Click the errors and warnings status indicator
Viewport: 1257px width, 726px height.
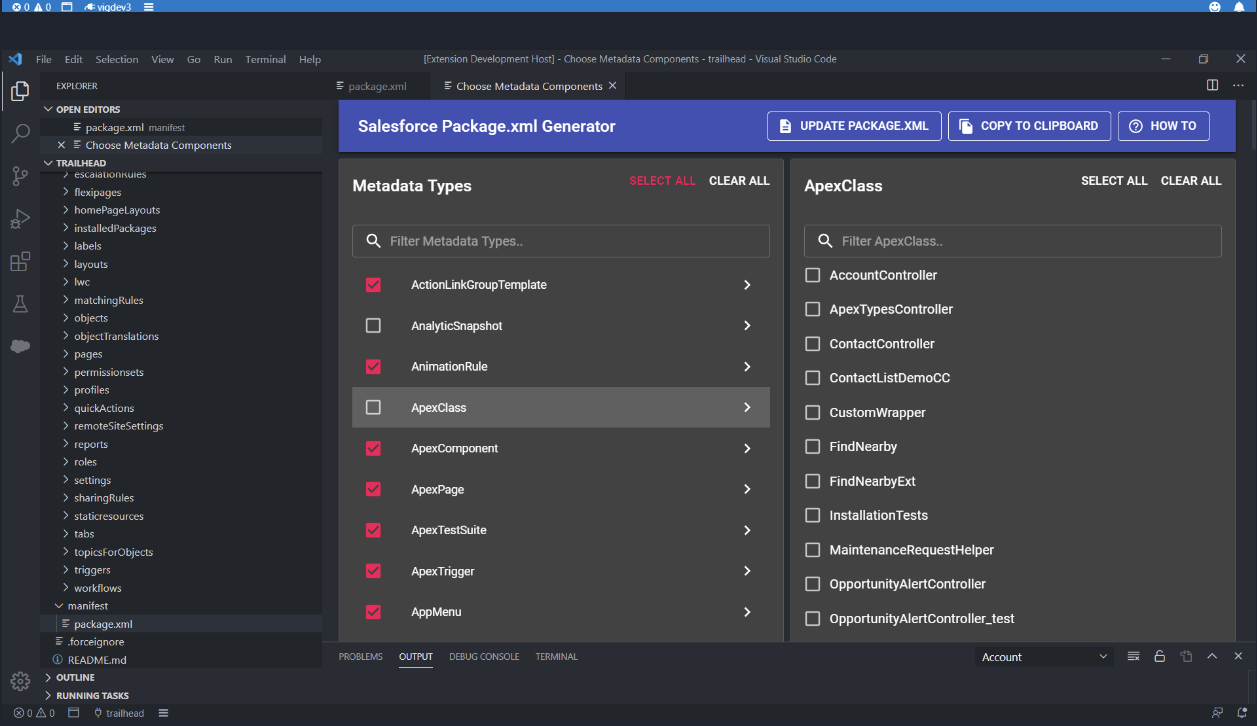coord(32,713)
